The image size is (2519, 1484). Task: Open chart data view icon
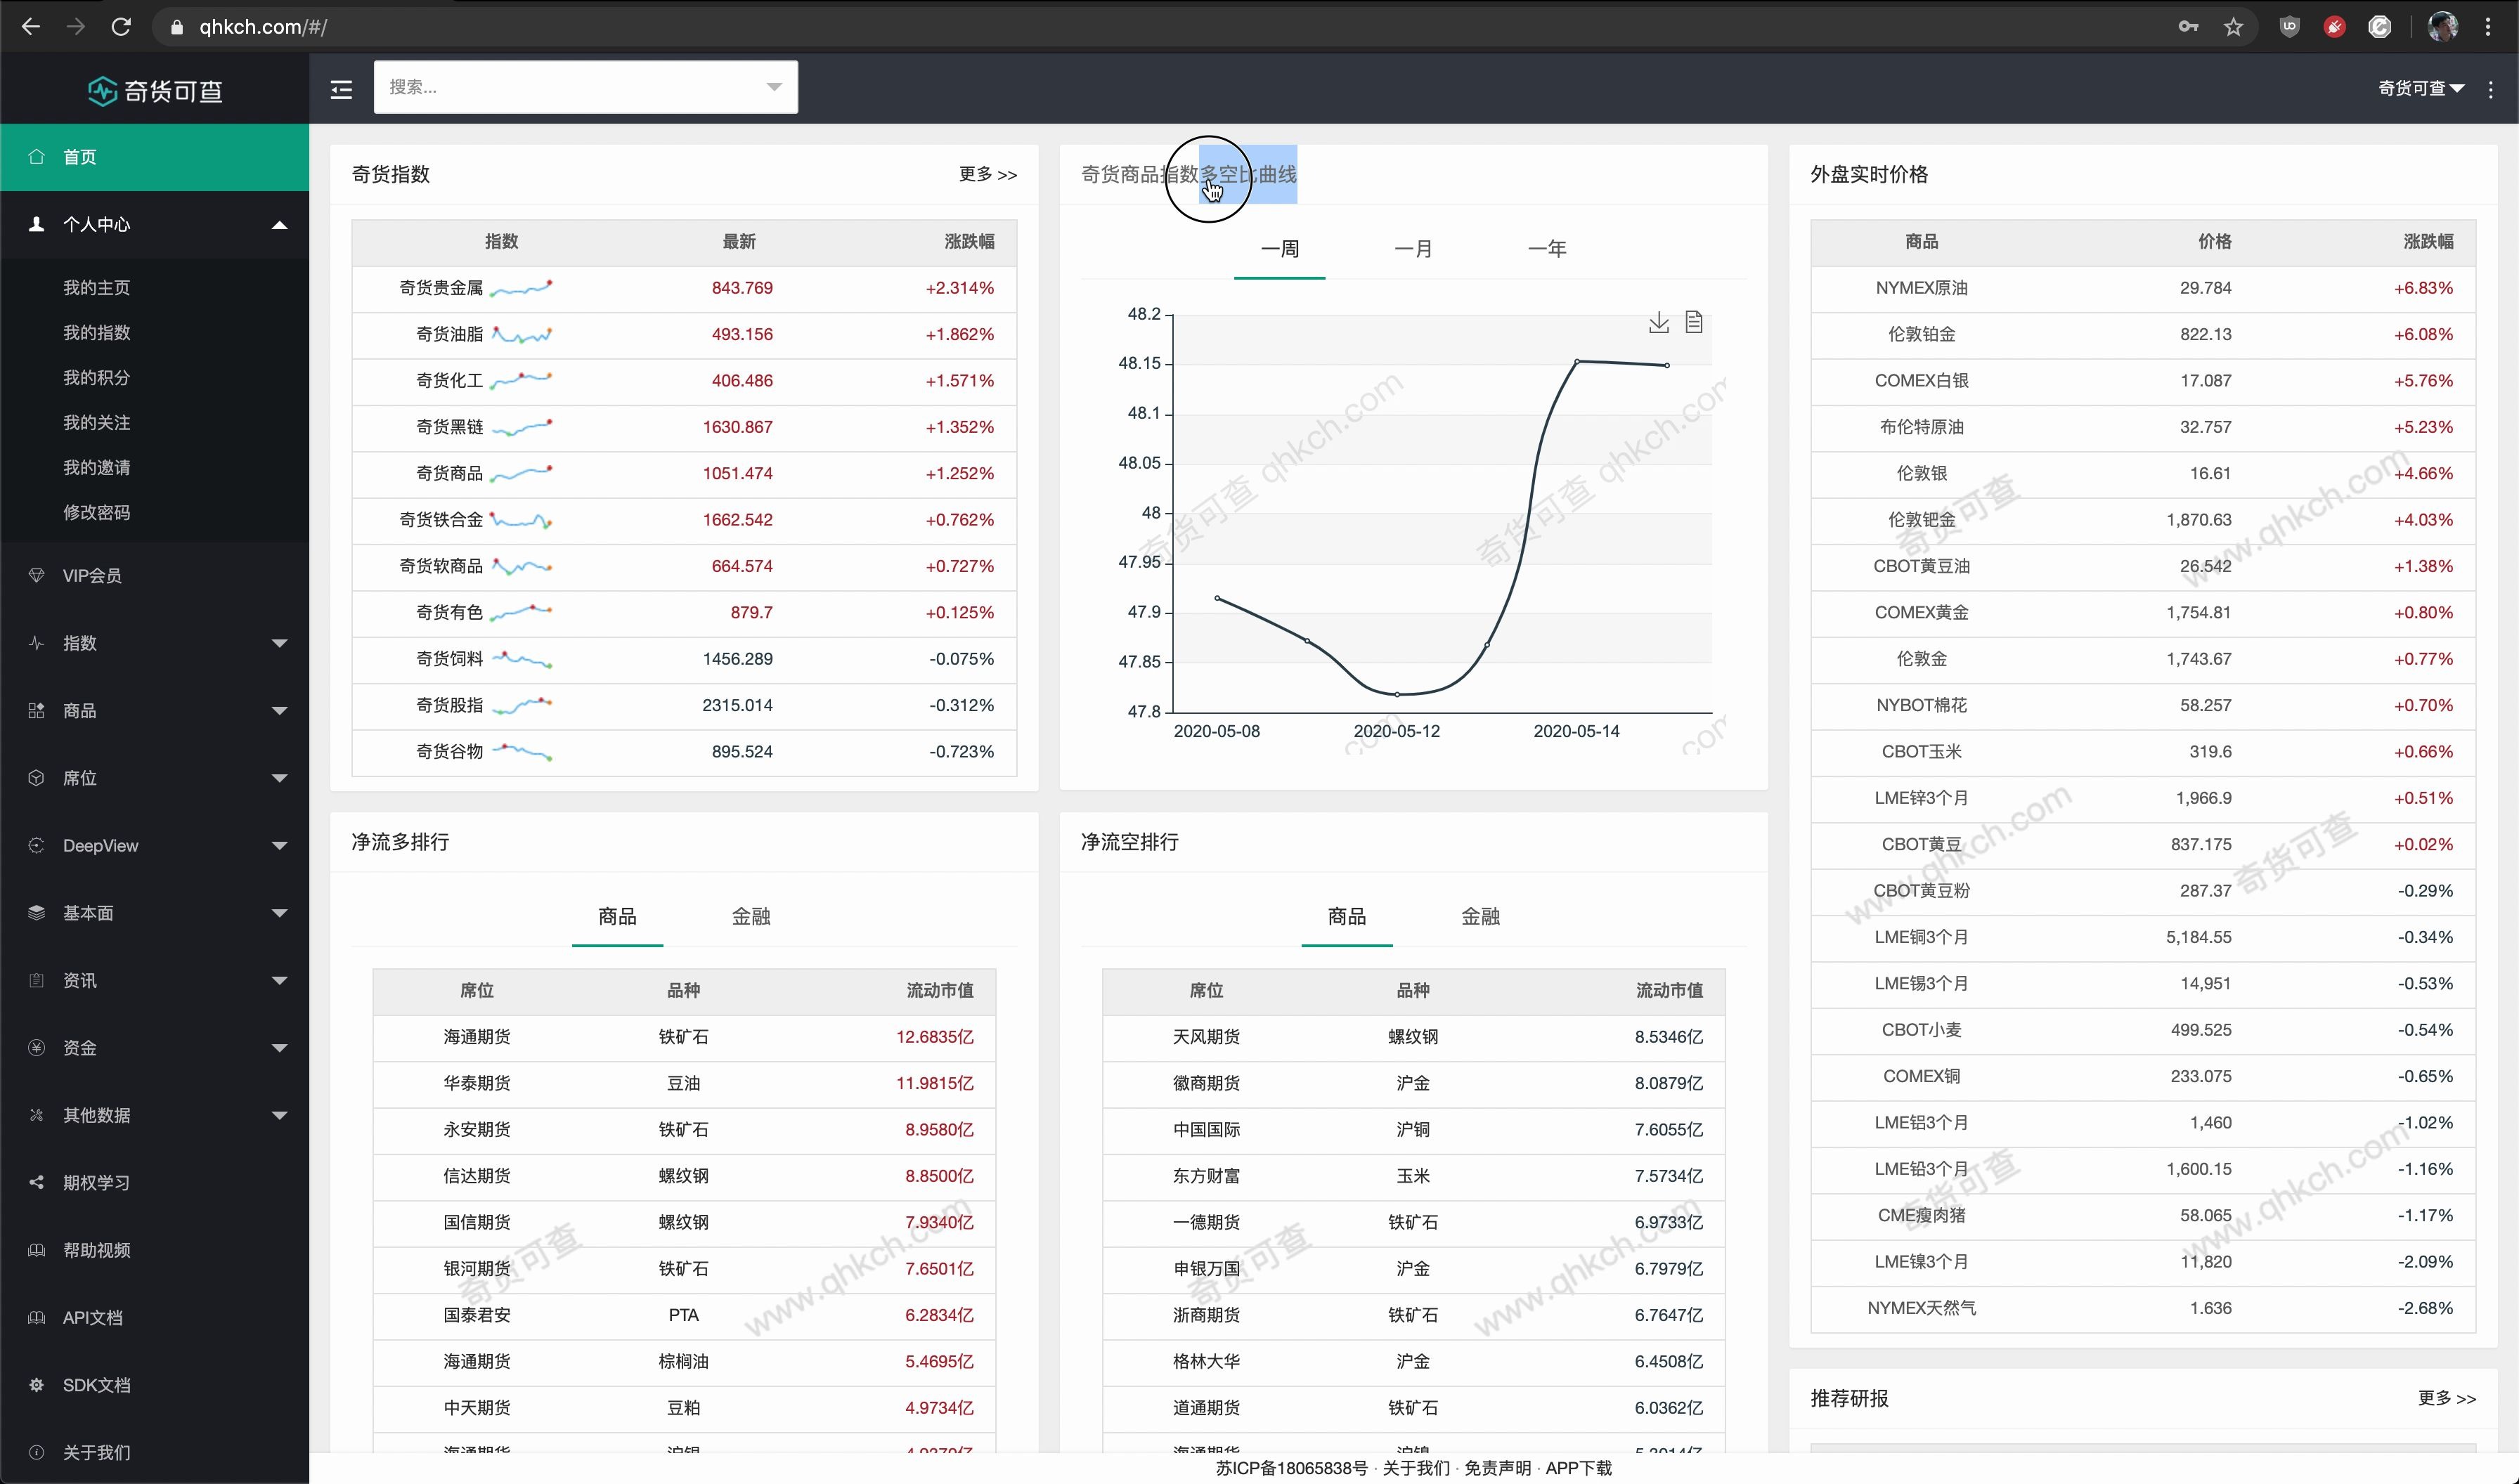pyautogui.click(x=1693, y=322)
